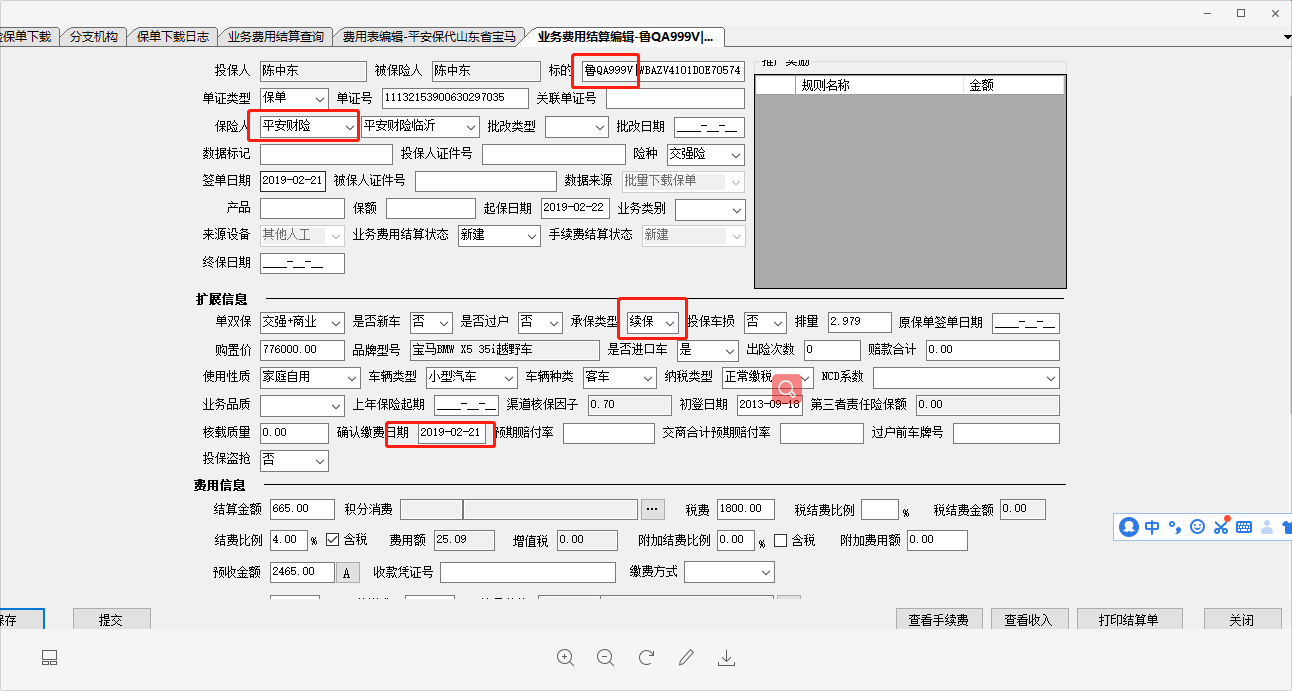Open 是否新车 dropdown
The image size is (1292, 691).
point(431,322)
